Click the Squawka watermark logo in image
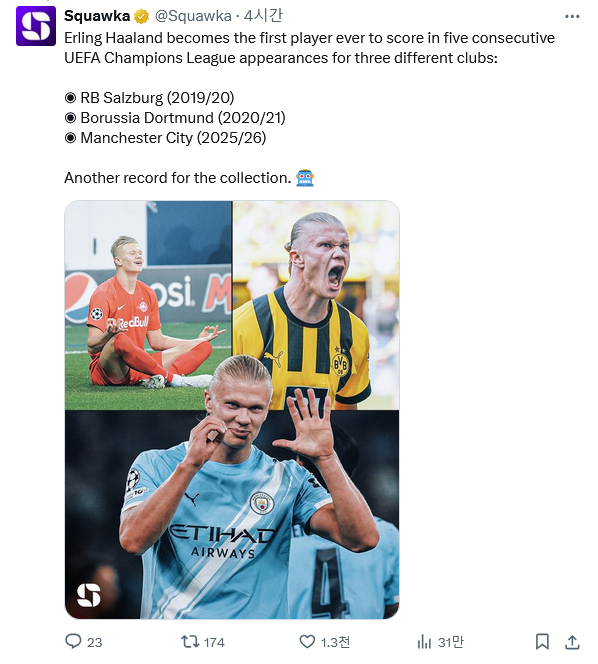Image resolution: width=598 pixels, height=664 pixels. coord(89,595)
